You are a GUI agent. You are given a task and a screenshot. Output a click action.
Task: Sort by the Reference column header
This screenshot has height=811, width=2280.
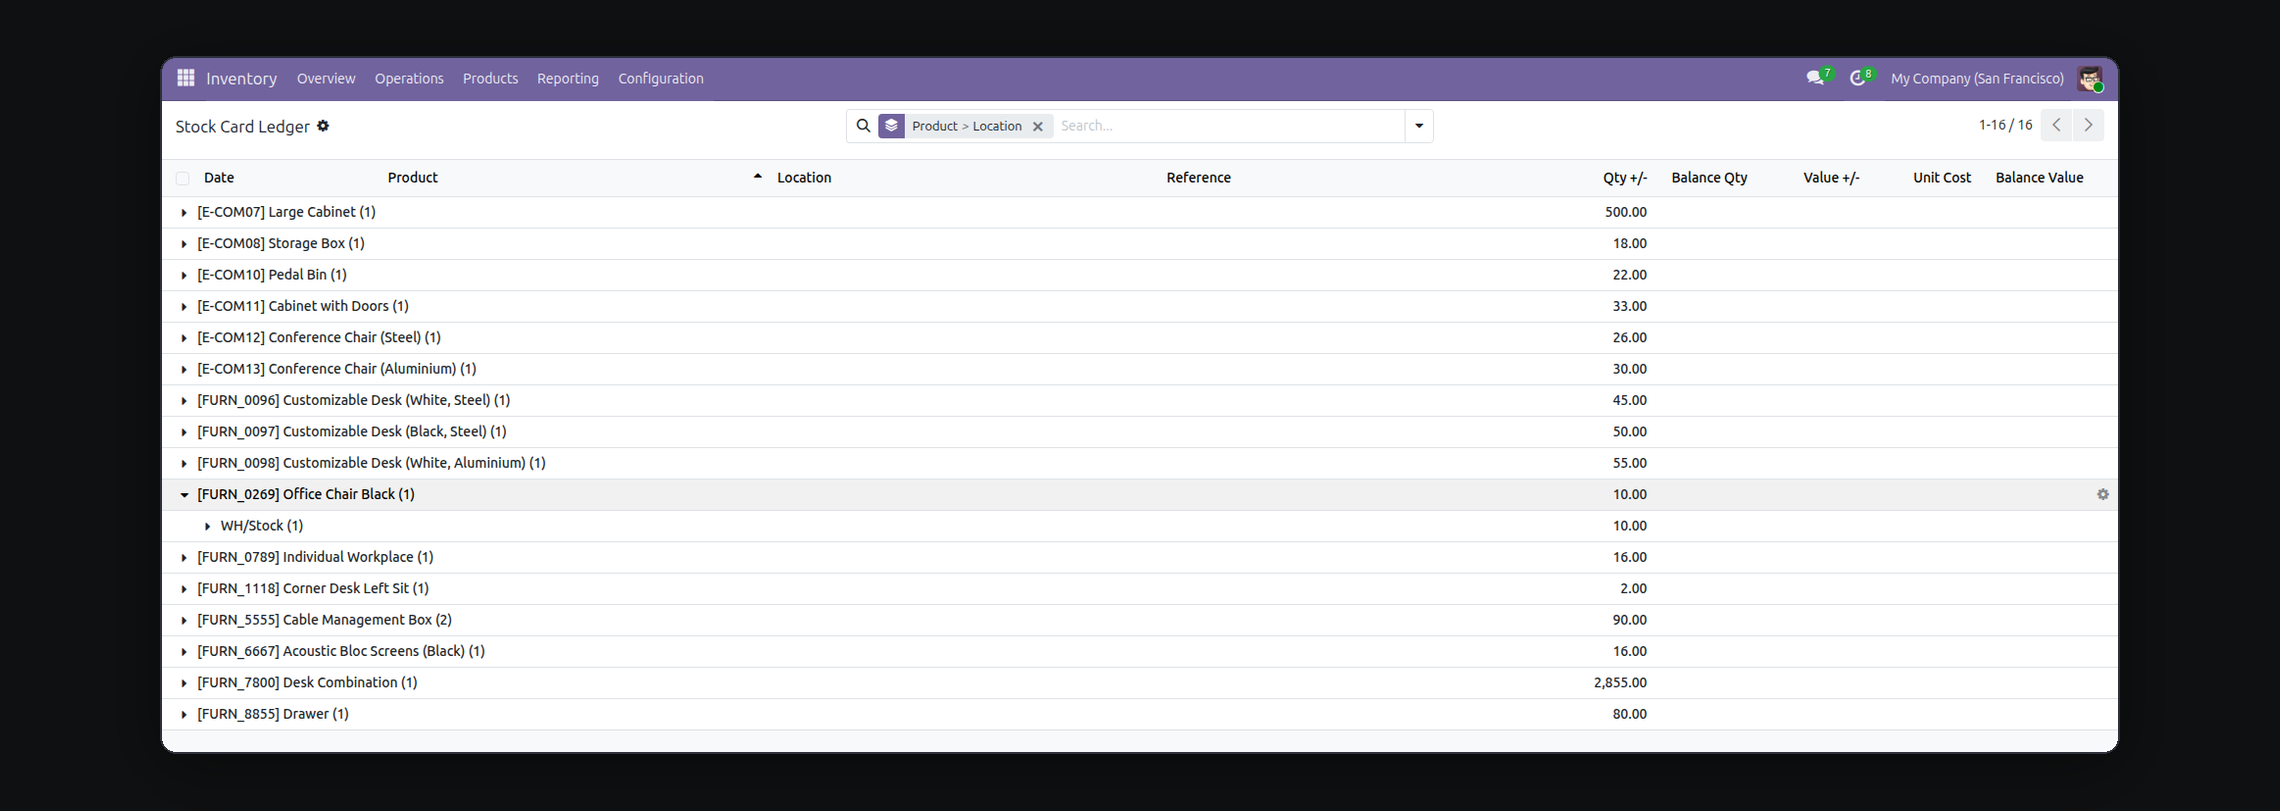[x=1198, y=177]
